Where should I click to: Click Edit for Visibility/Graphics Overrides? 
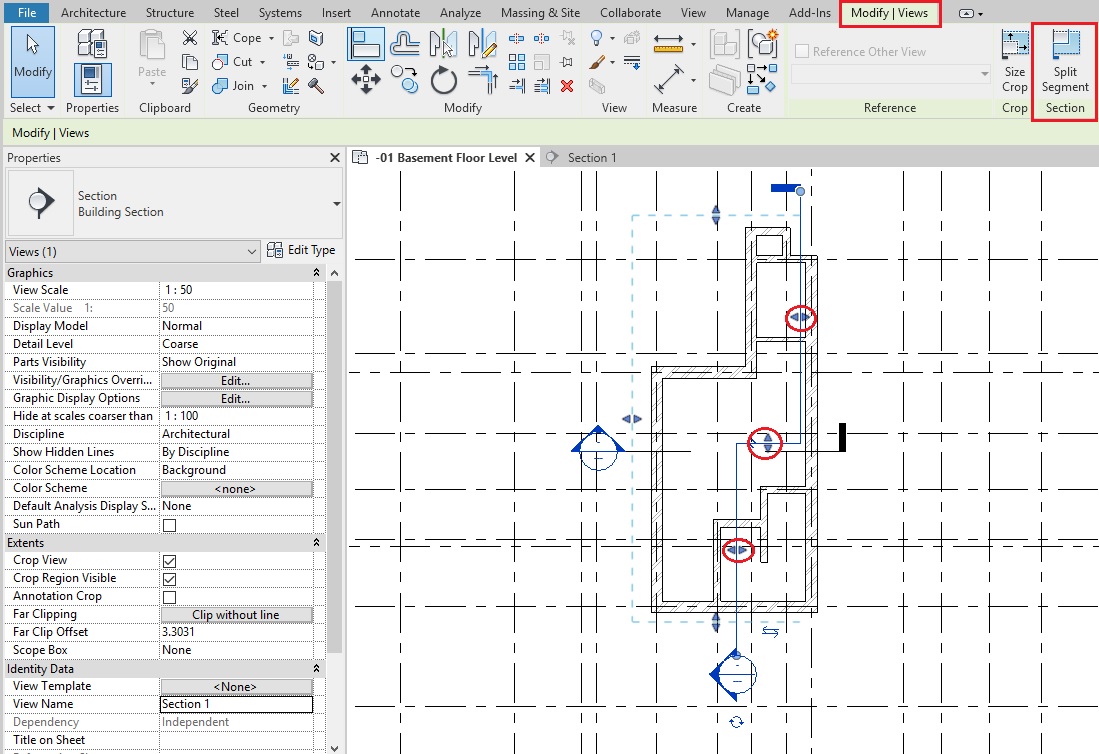coord(236,381)
